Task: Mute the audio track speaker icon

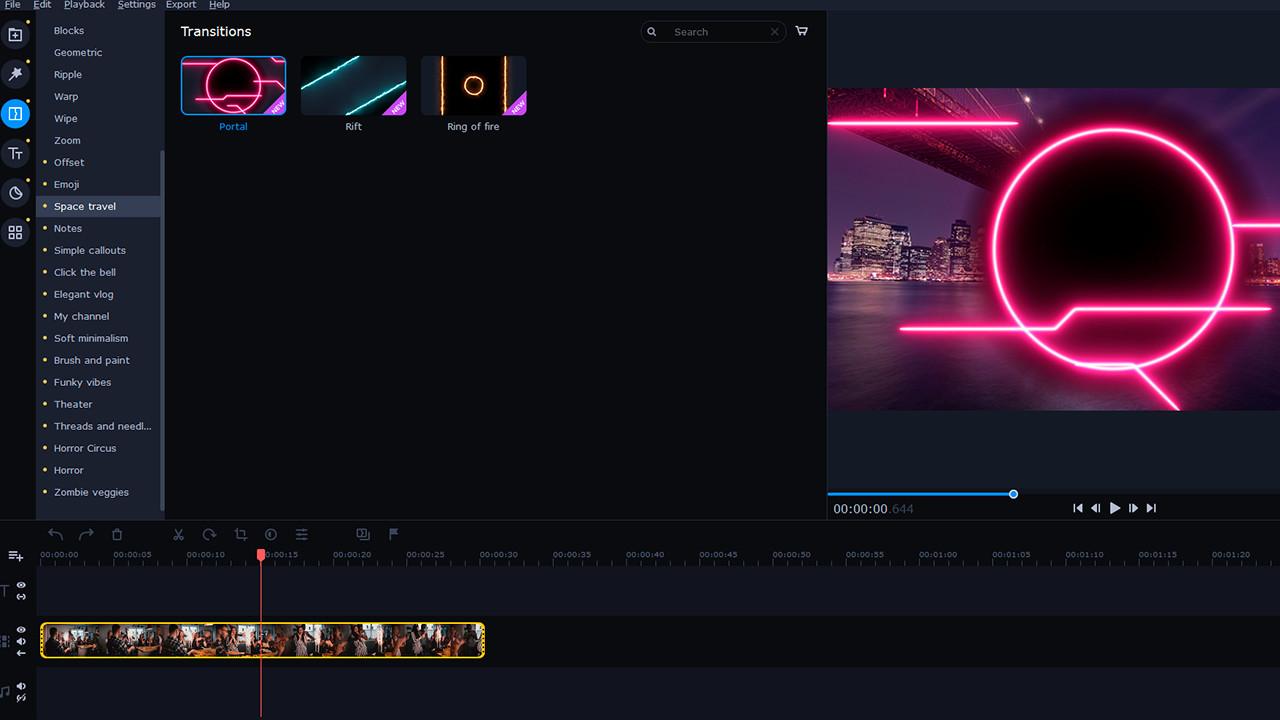Action: click(x=20, y=687)
